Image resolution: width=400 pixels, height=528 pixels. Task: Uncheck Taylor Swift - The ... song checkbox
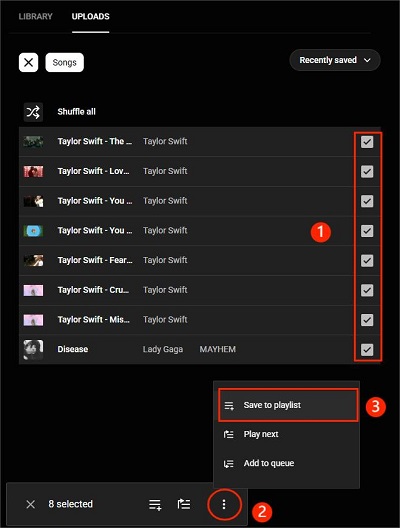[367, 142]
